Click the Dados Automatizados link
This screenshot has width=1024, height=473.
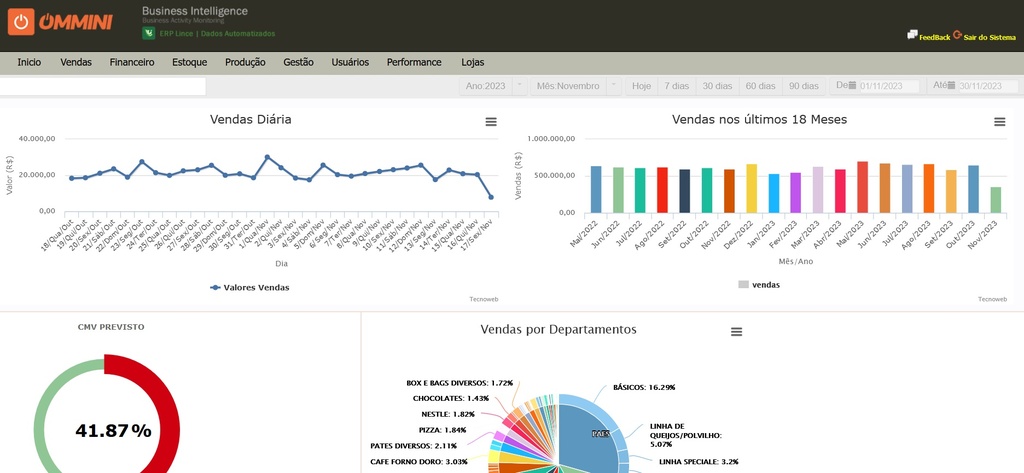click(x=238, y=33)
